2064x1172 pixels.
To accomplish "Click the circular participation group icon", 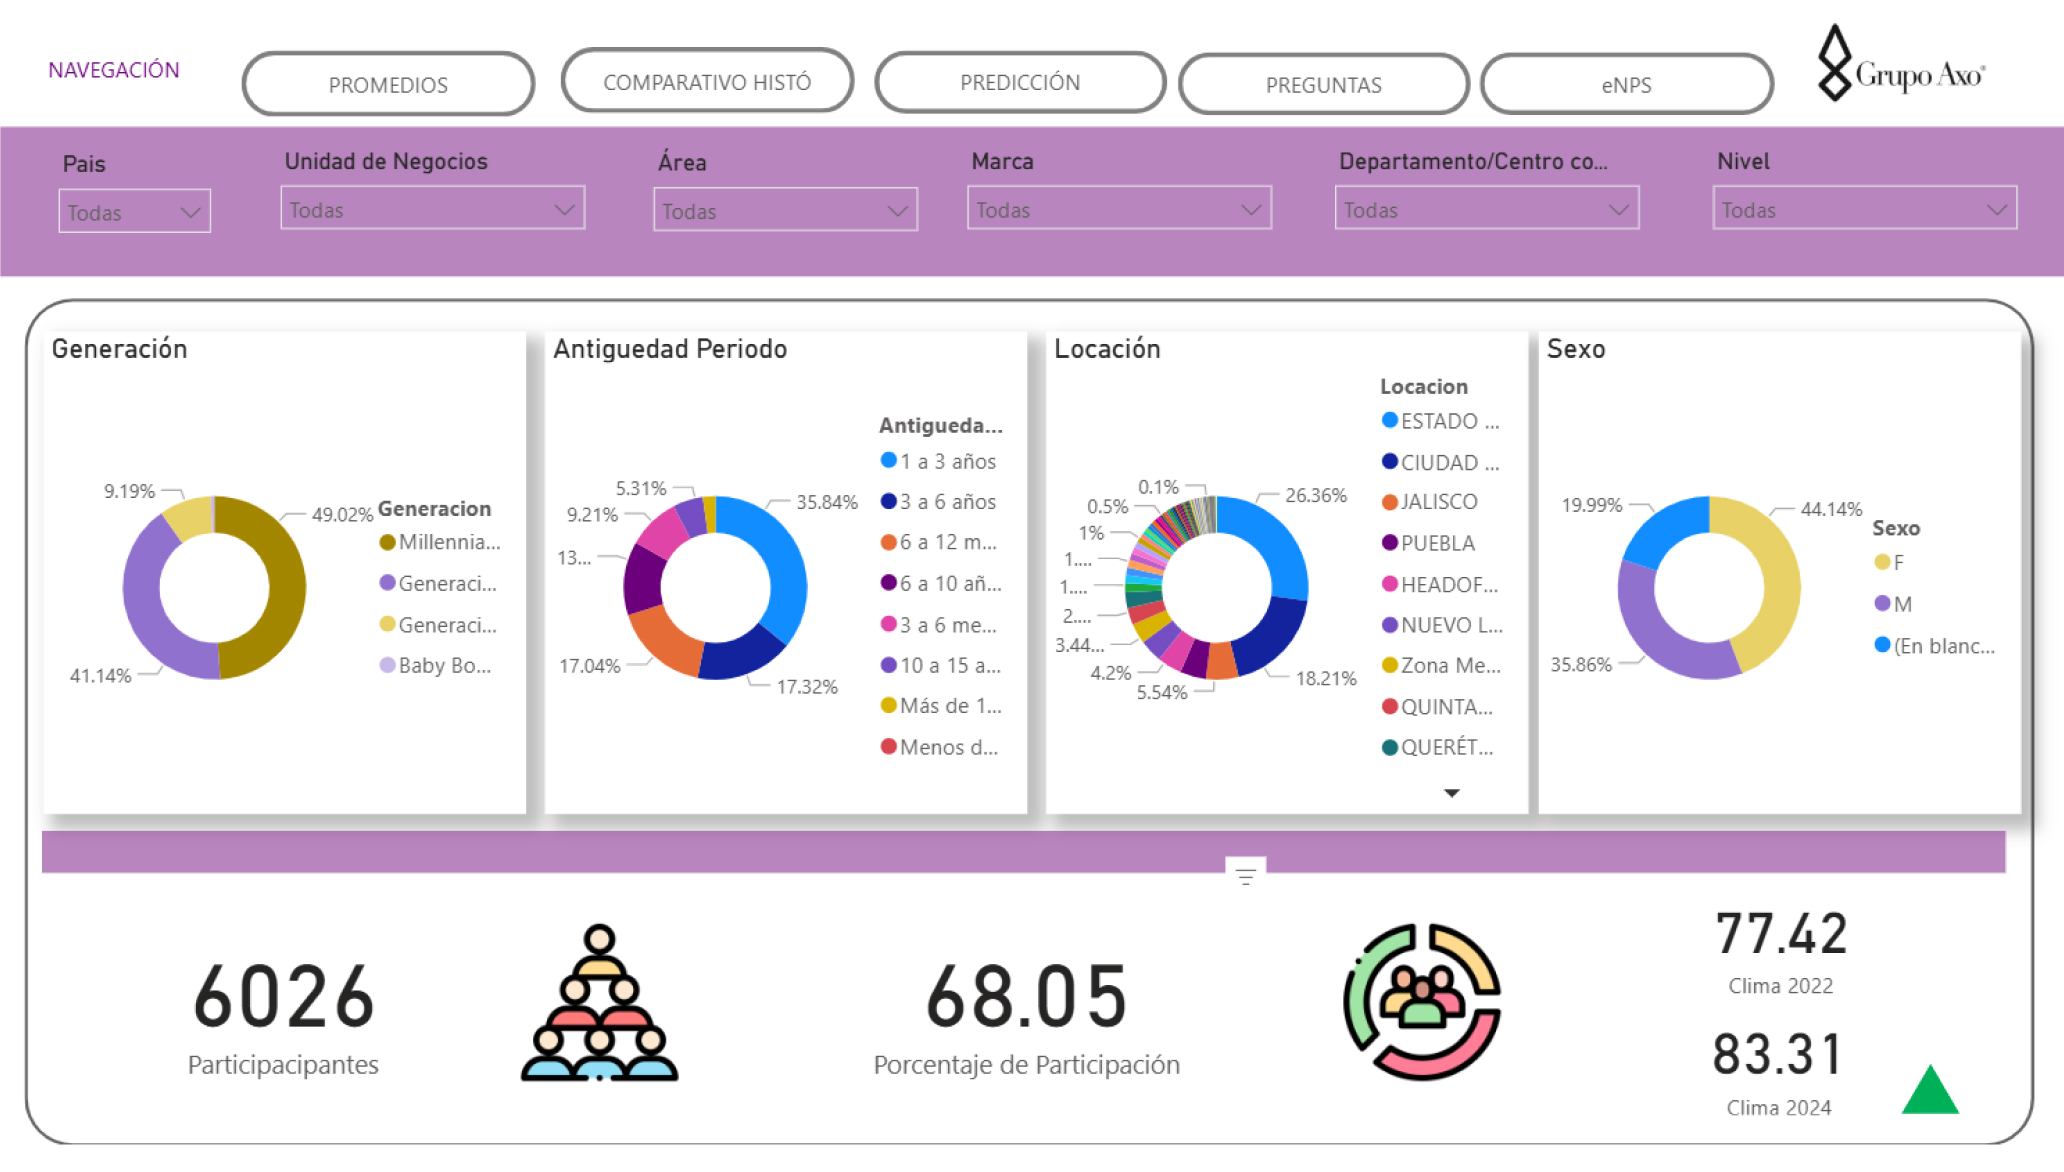I will coord(1421,1001).
